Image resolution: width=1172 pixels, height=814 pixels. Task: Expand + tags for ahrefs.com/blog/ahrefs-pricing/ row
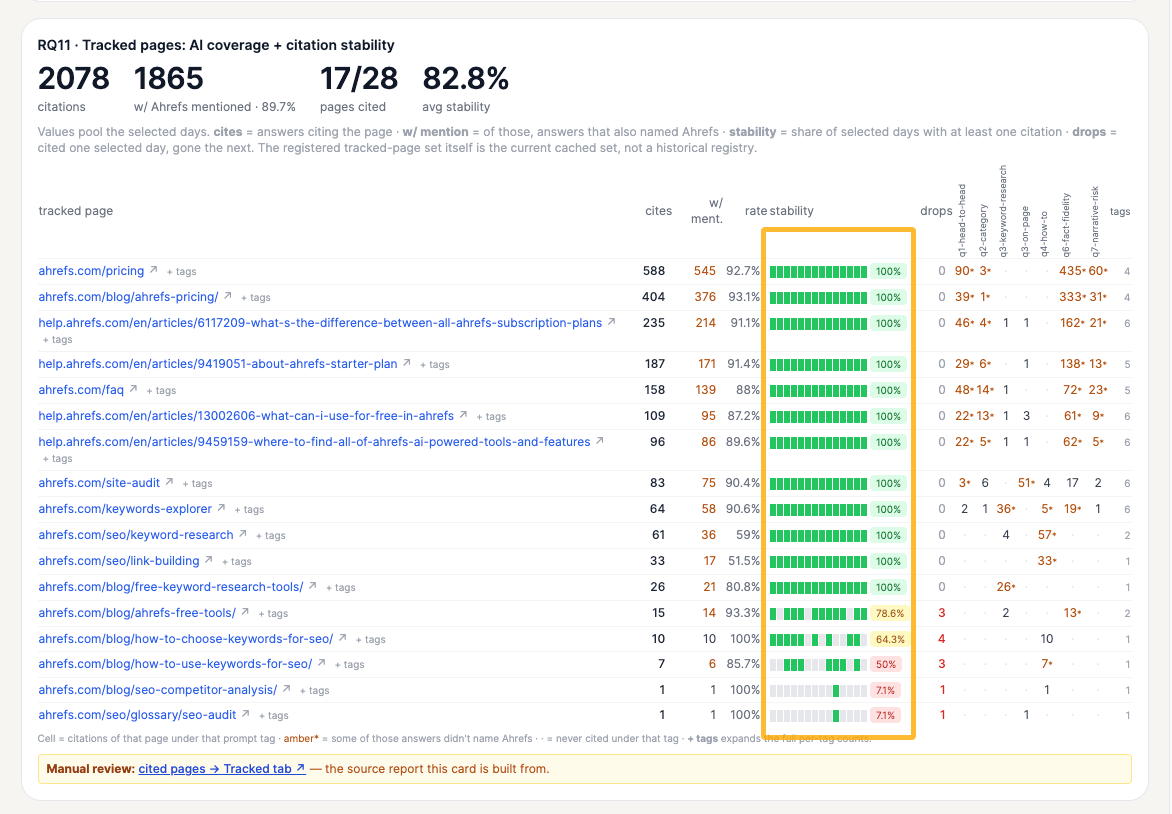pyautogui.click(x=256, y=297)
